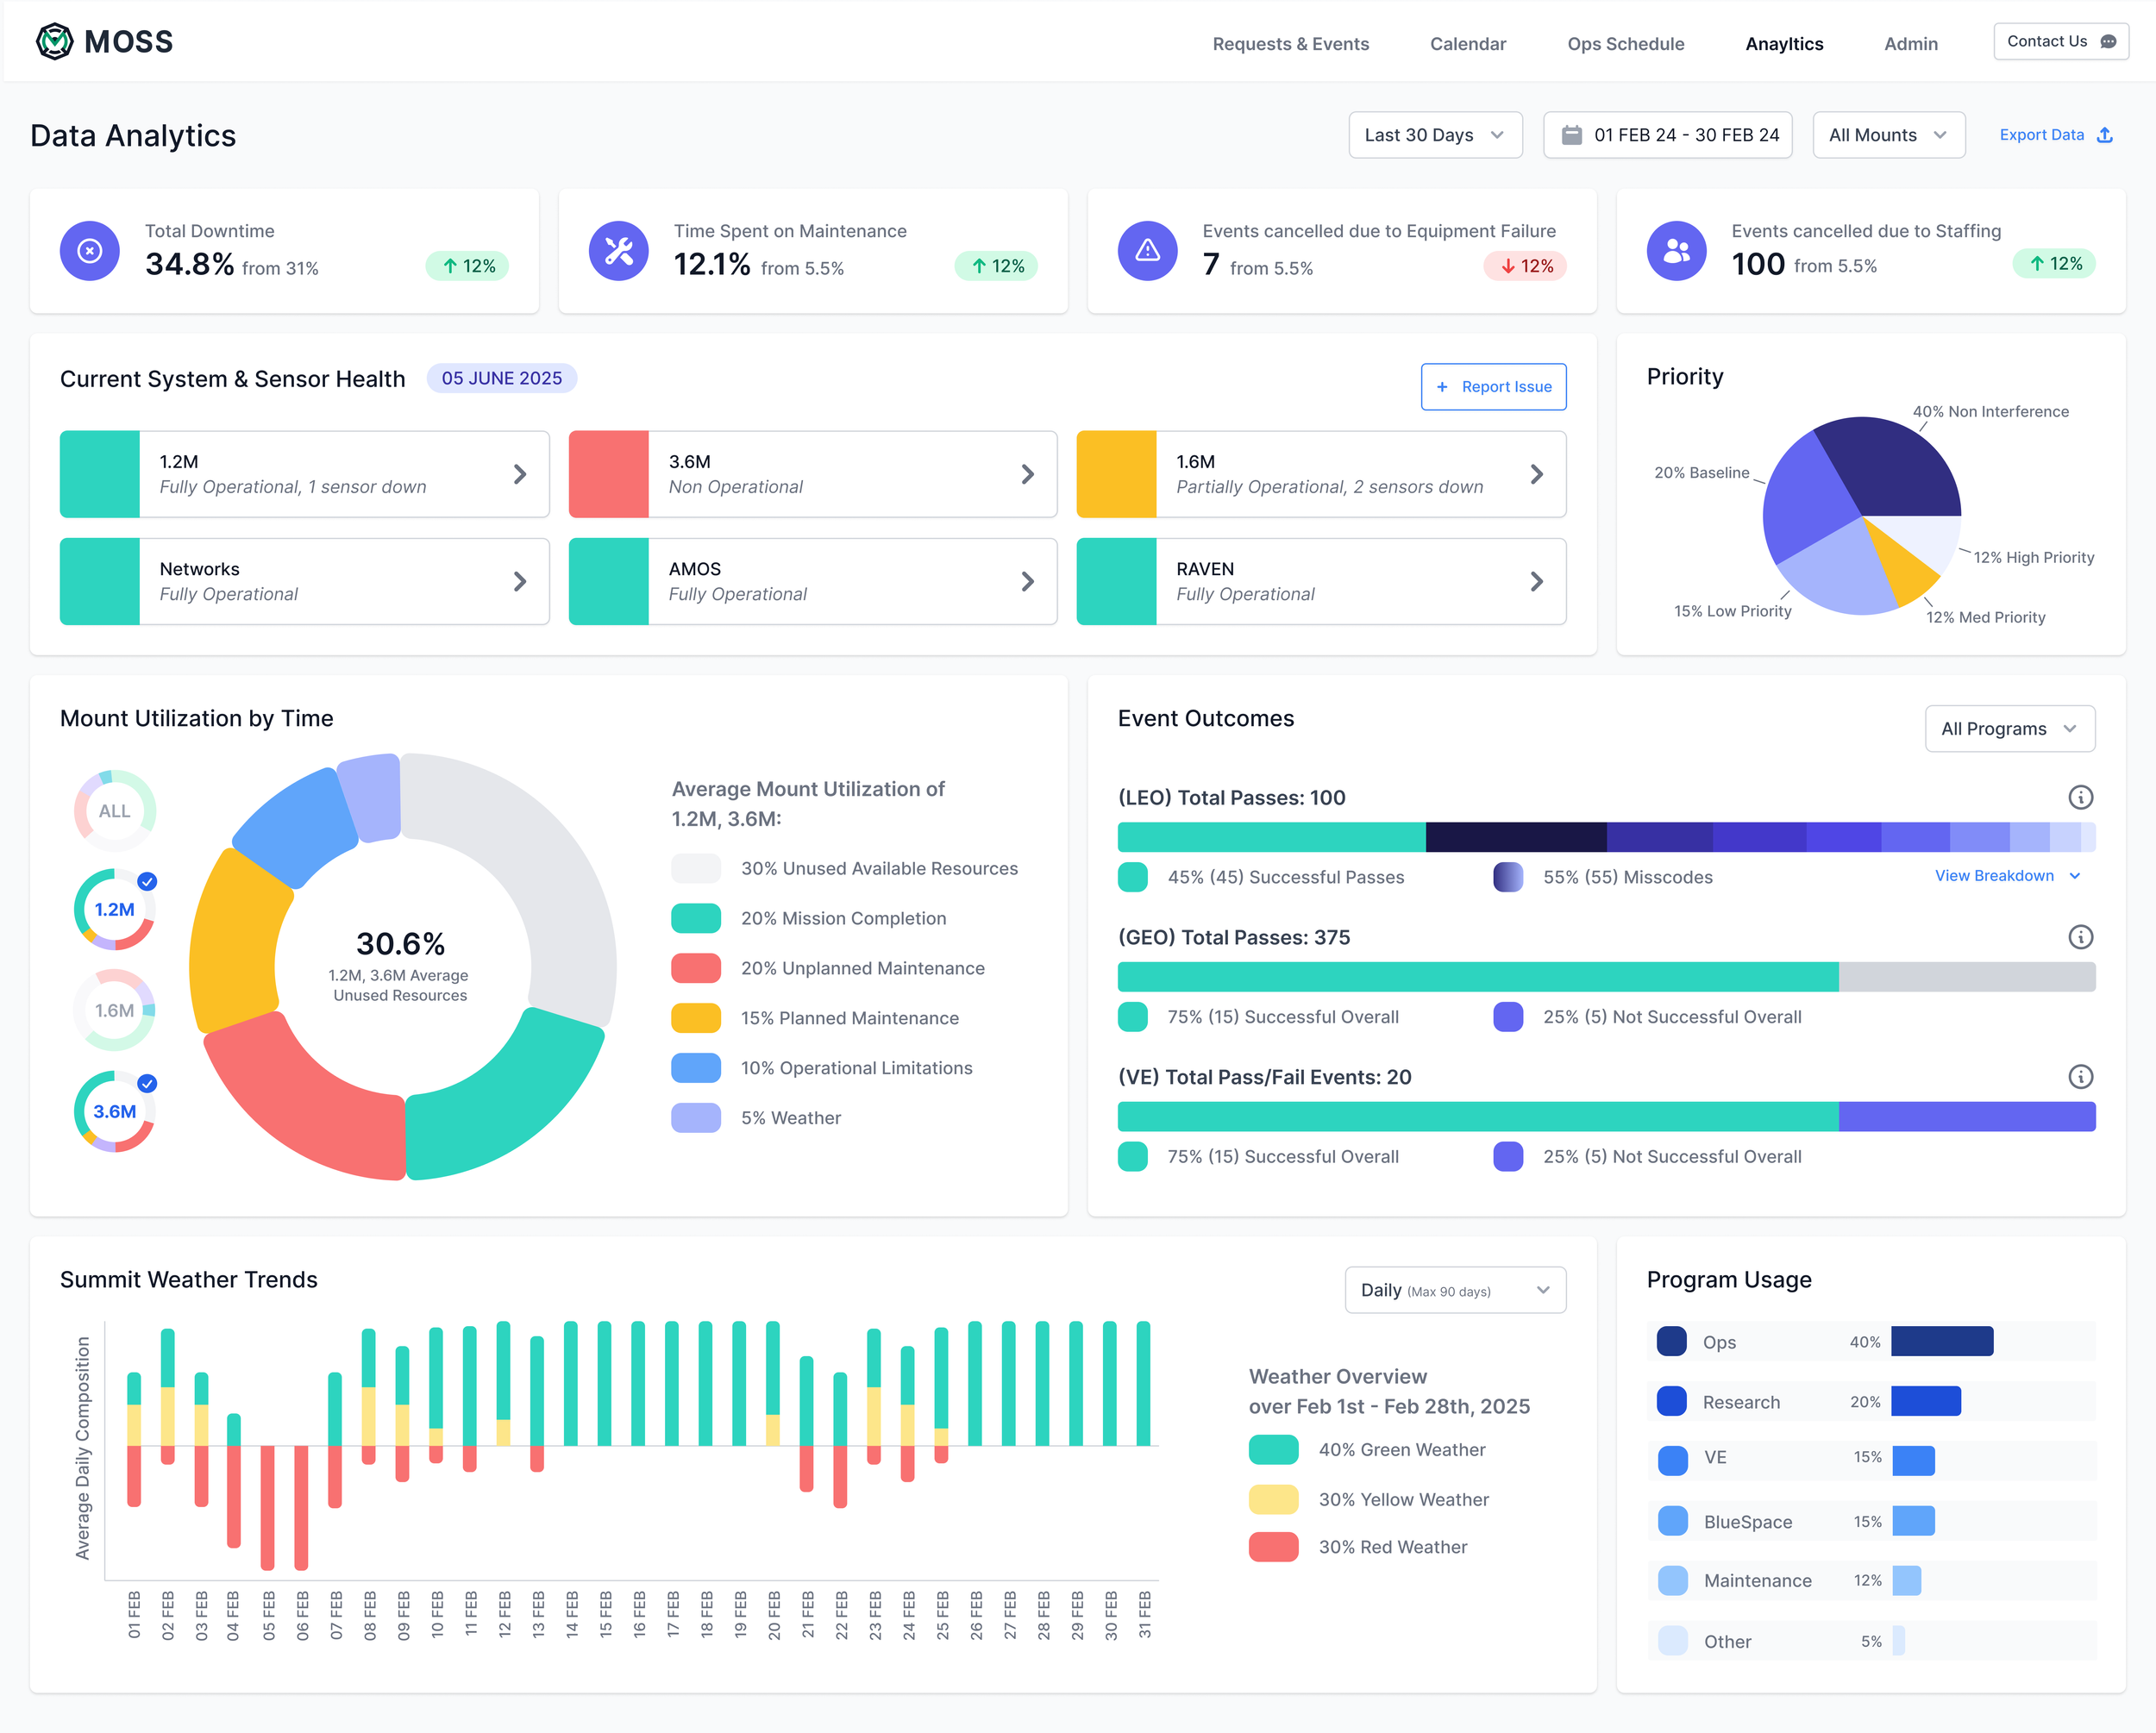This screenshot has height=1733, width=2156.
Task: Deselect the 1.2M mount ring toggle
Action: tap(115, 909)
